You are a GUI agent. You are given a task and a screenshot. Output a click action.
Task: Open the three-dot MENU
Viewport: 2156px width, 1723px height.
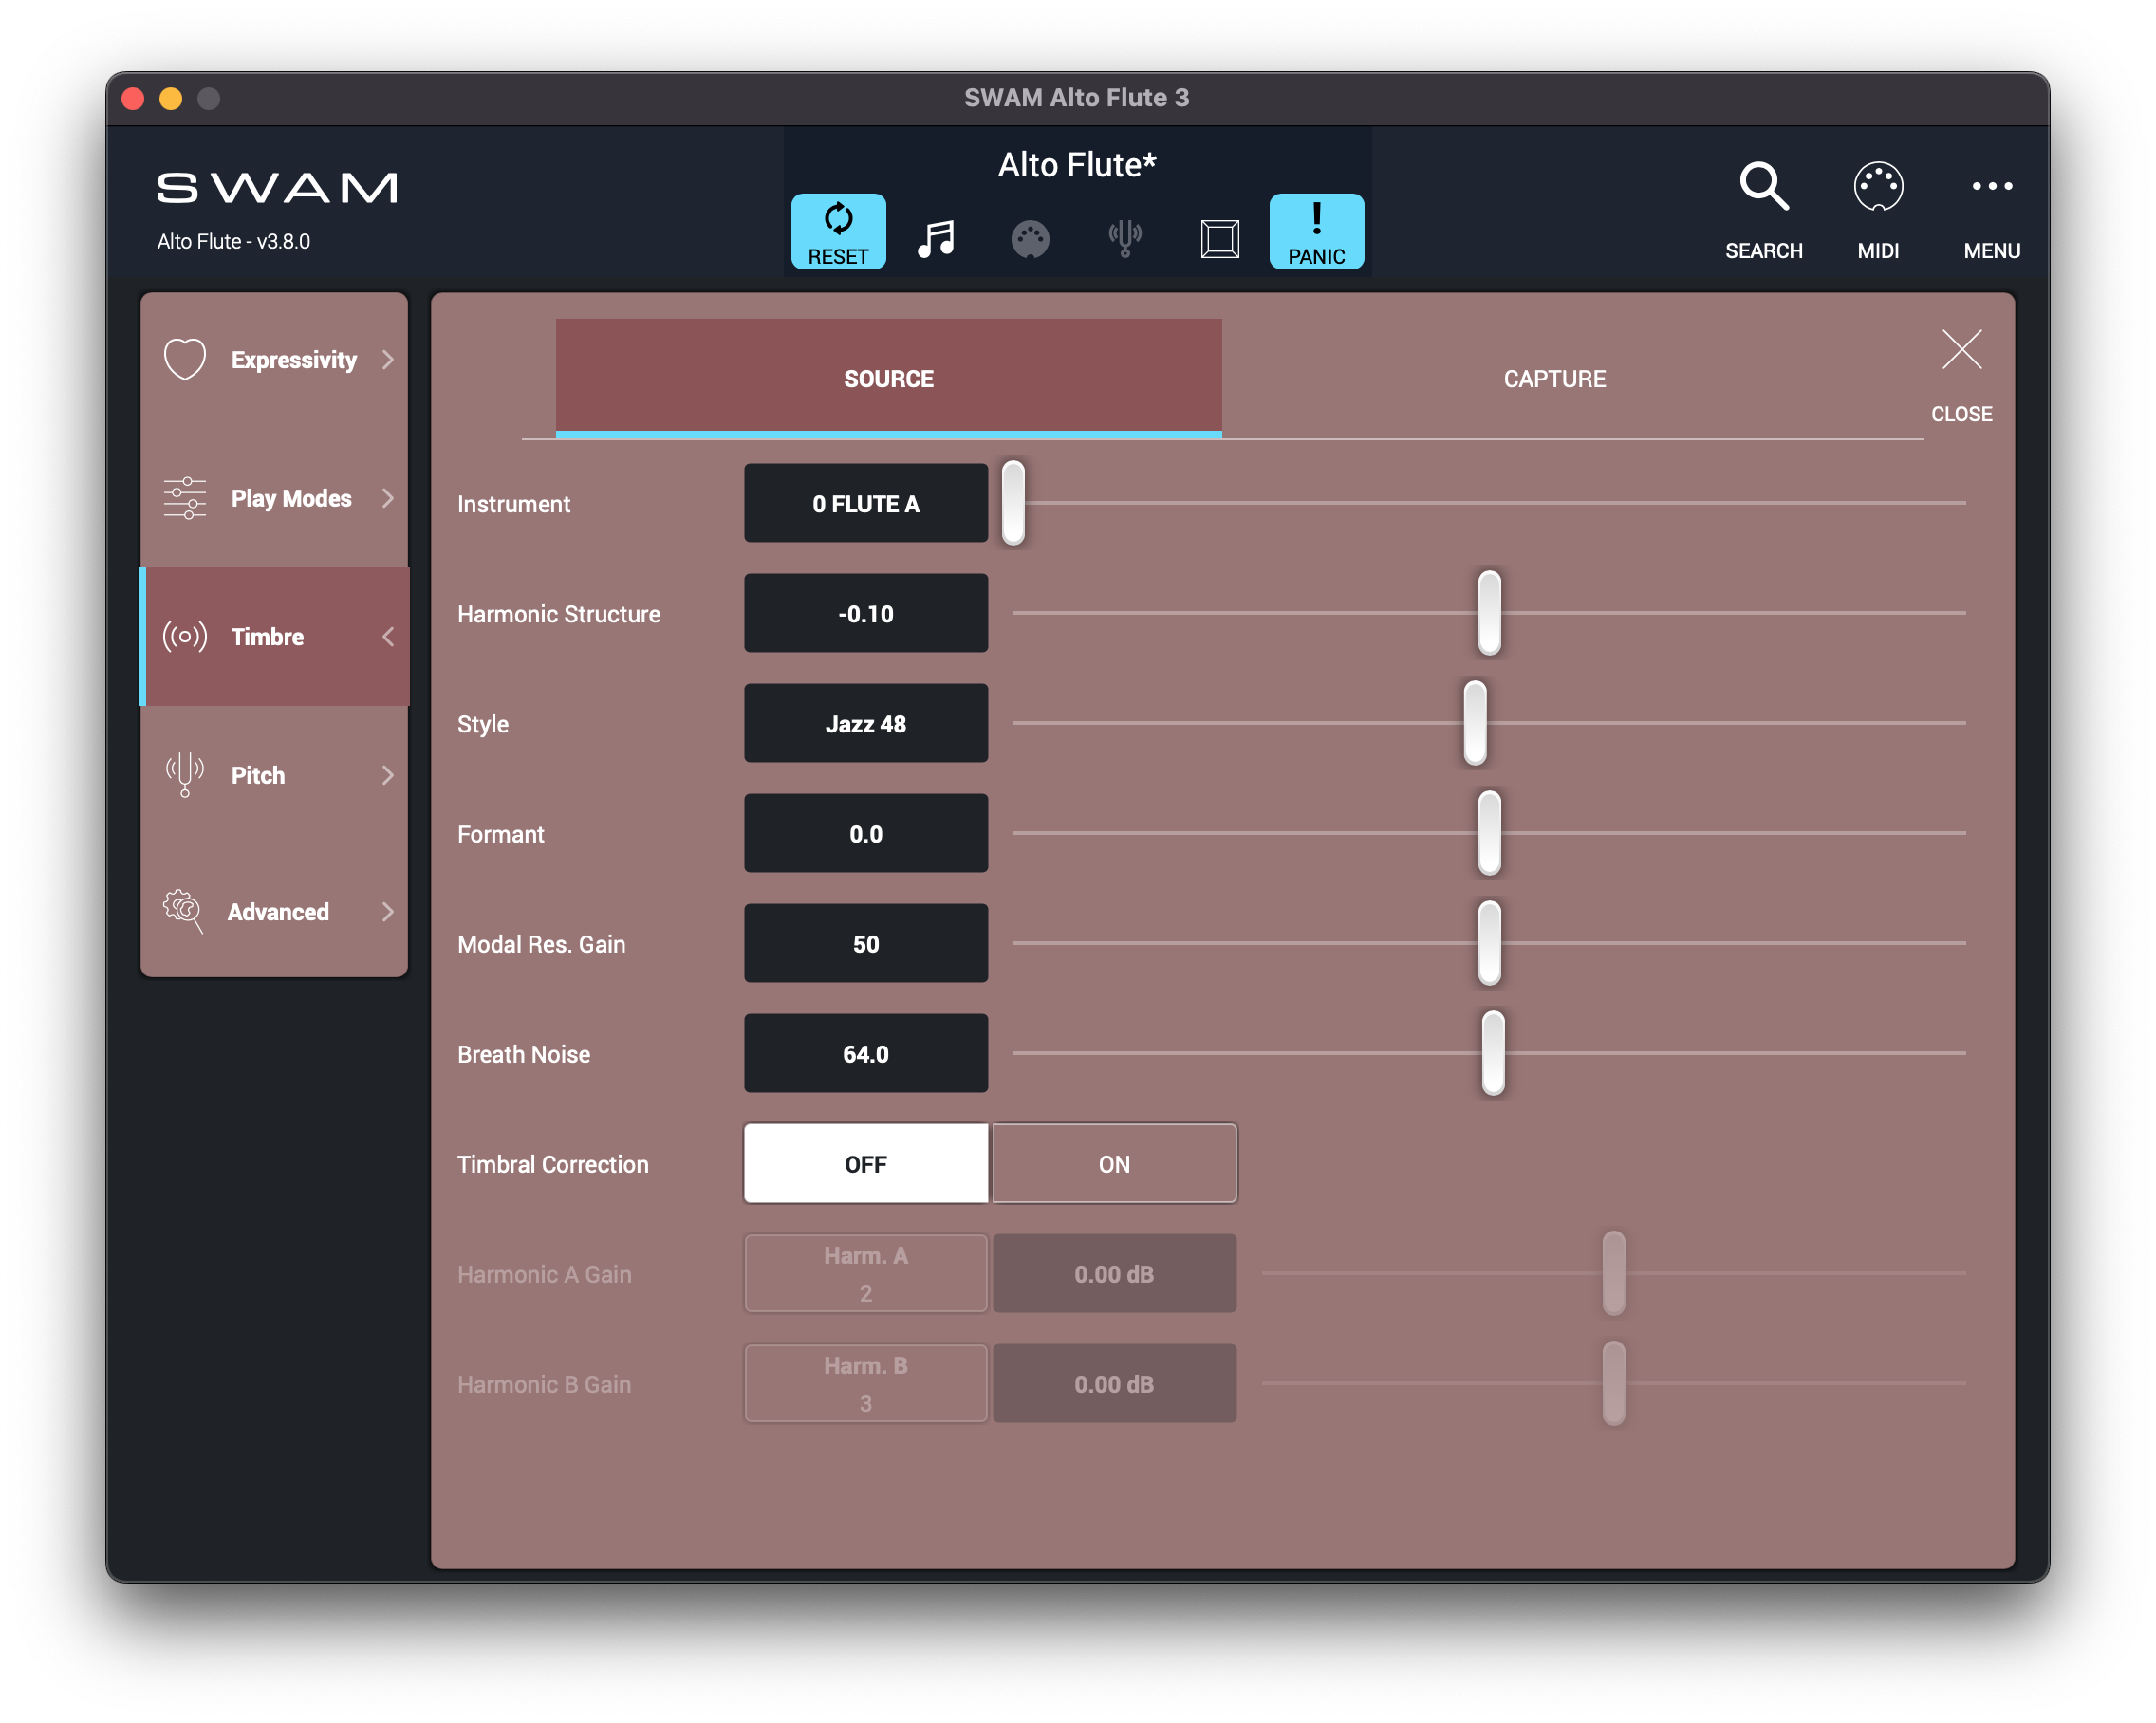point(1991,187)
